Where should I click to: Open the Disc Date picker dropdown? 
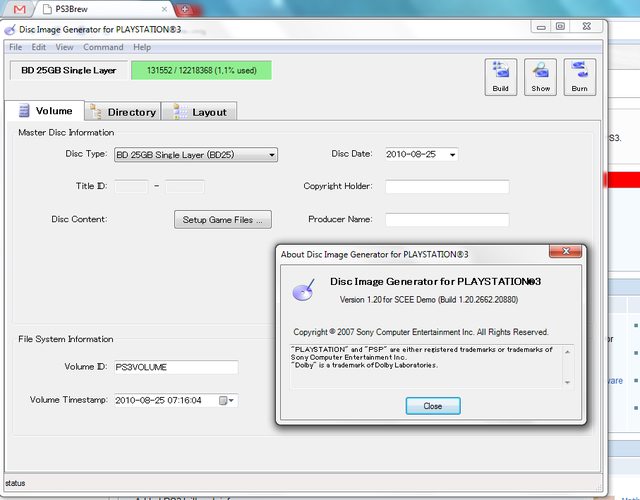pos(453,155)
